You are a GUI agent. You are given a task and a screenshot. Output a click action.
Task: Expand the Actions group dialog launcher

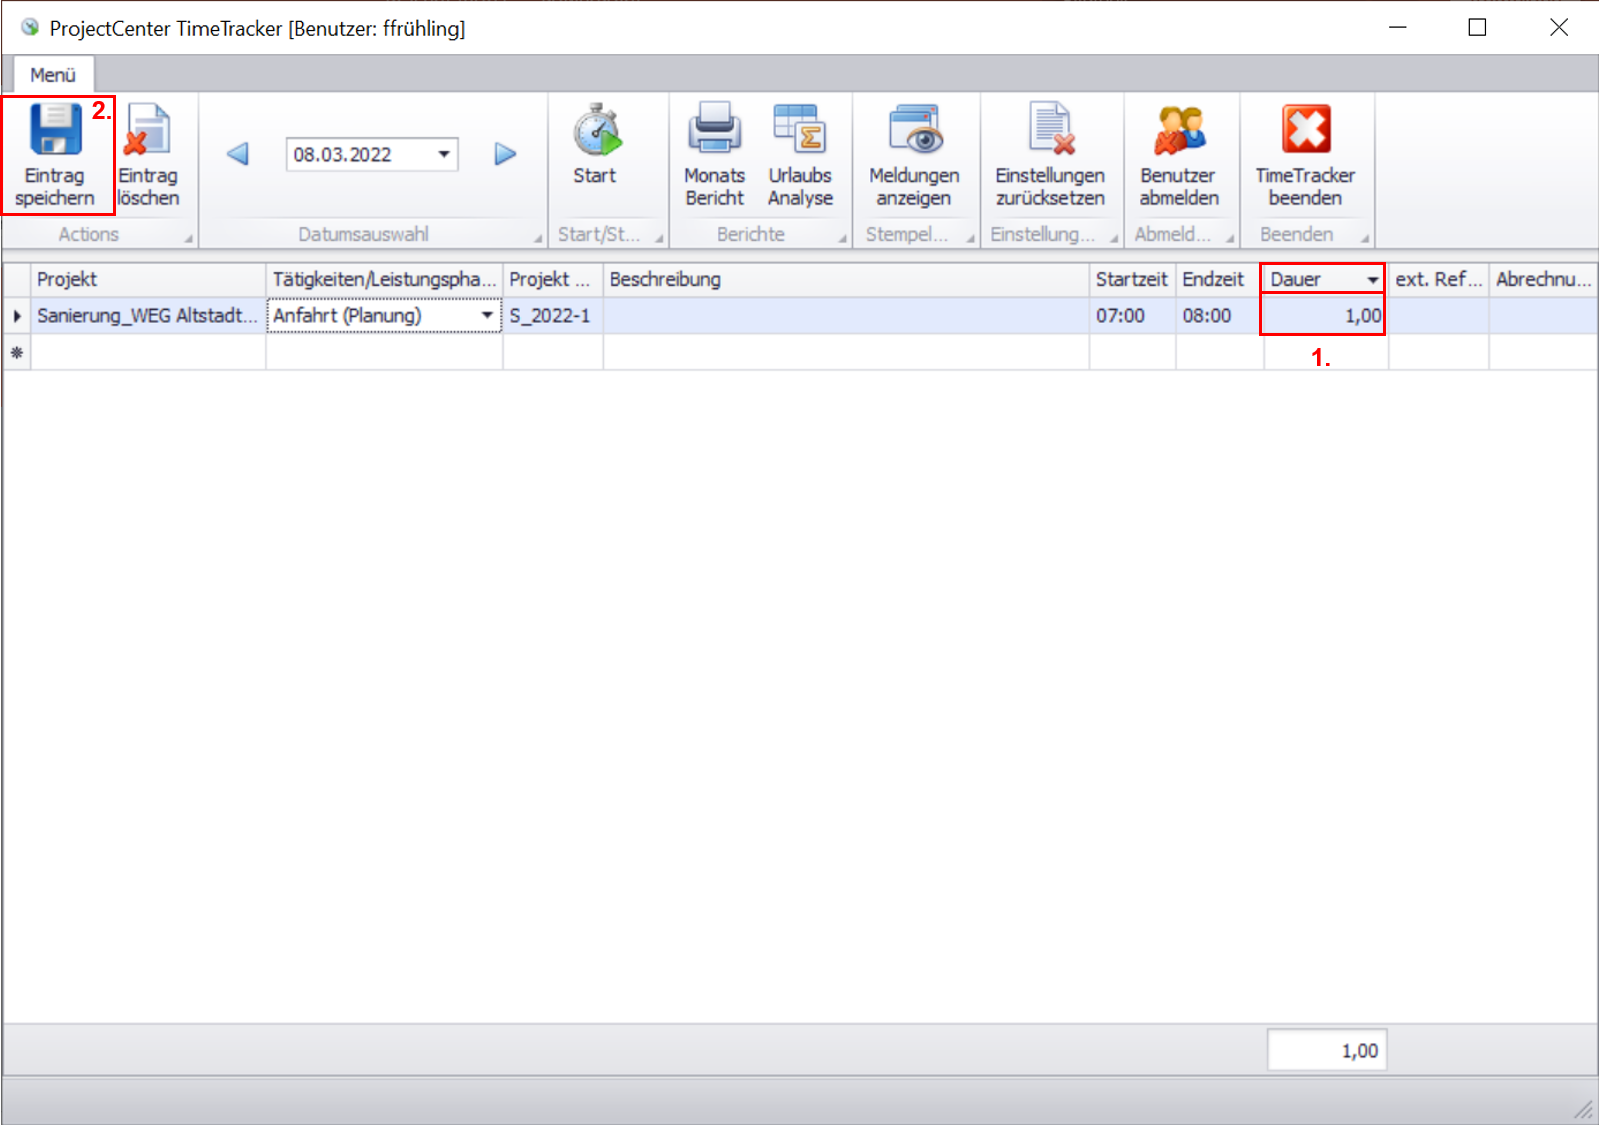tap(188, 239)
